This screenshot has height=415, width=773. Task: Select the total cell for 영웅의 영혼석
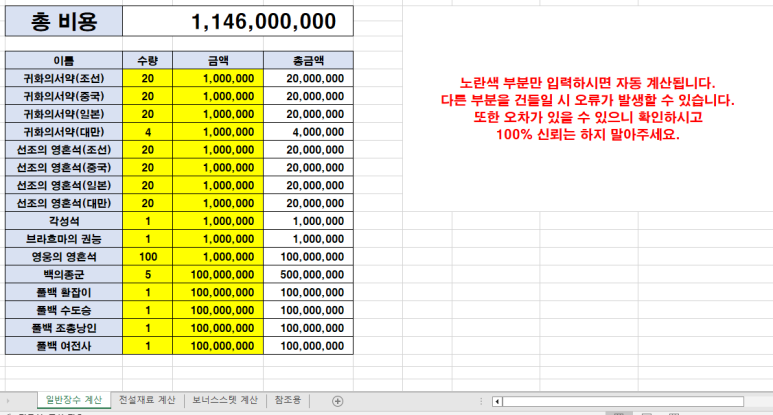tap(309, 256)
